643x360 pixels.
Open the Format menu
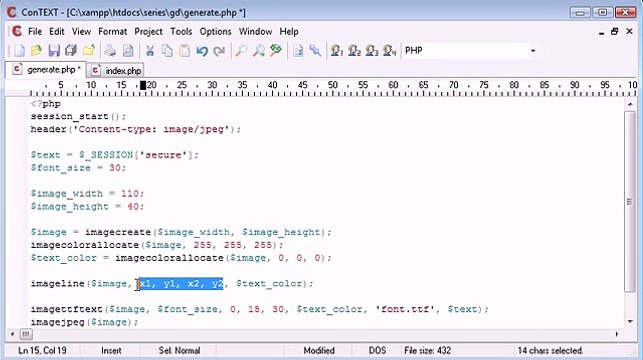click(112, 32)
